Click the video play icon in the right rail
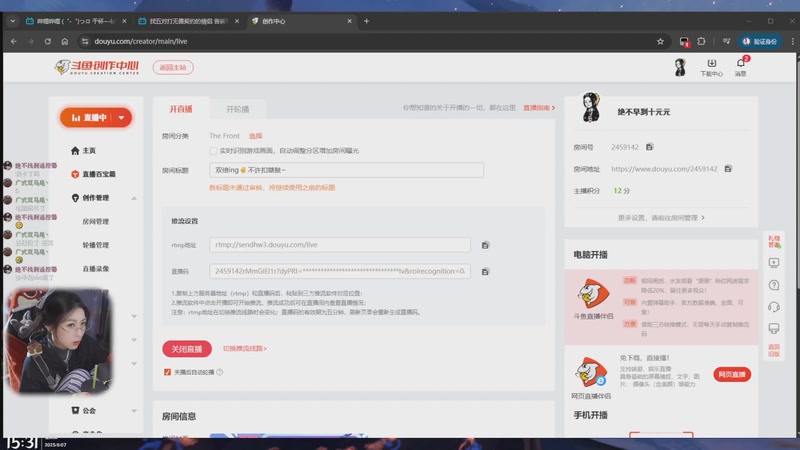 coord(774,263)
